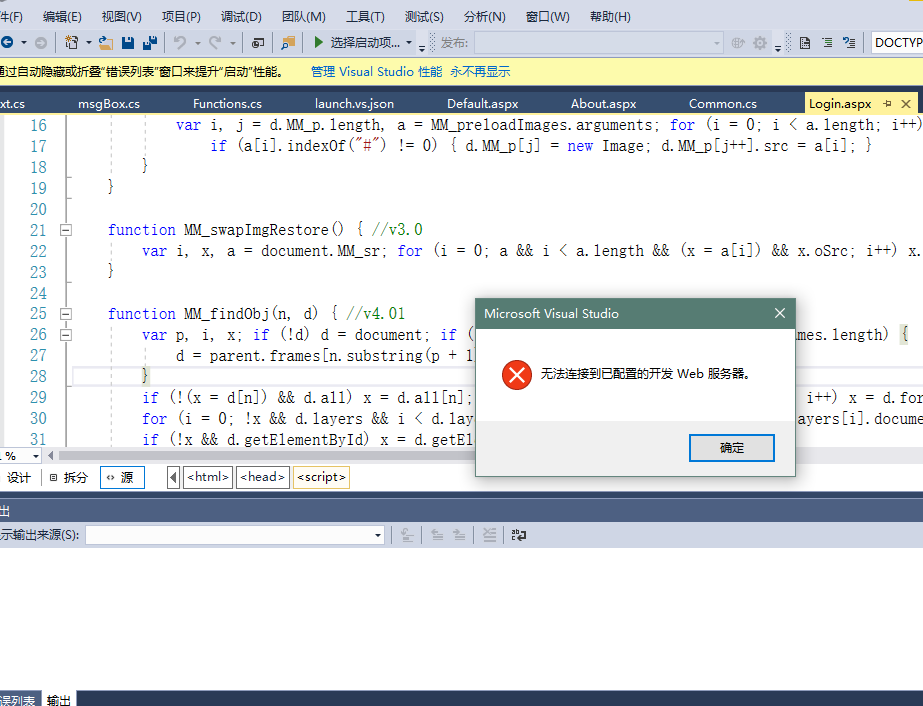Select the <head> tag breadcrumb

click(x=263, y=477)
